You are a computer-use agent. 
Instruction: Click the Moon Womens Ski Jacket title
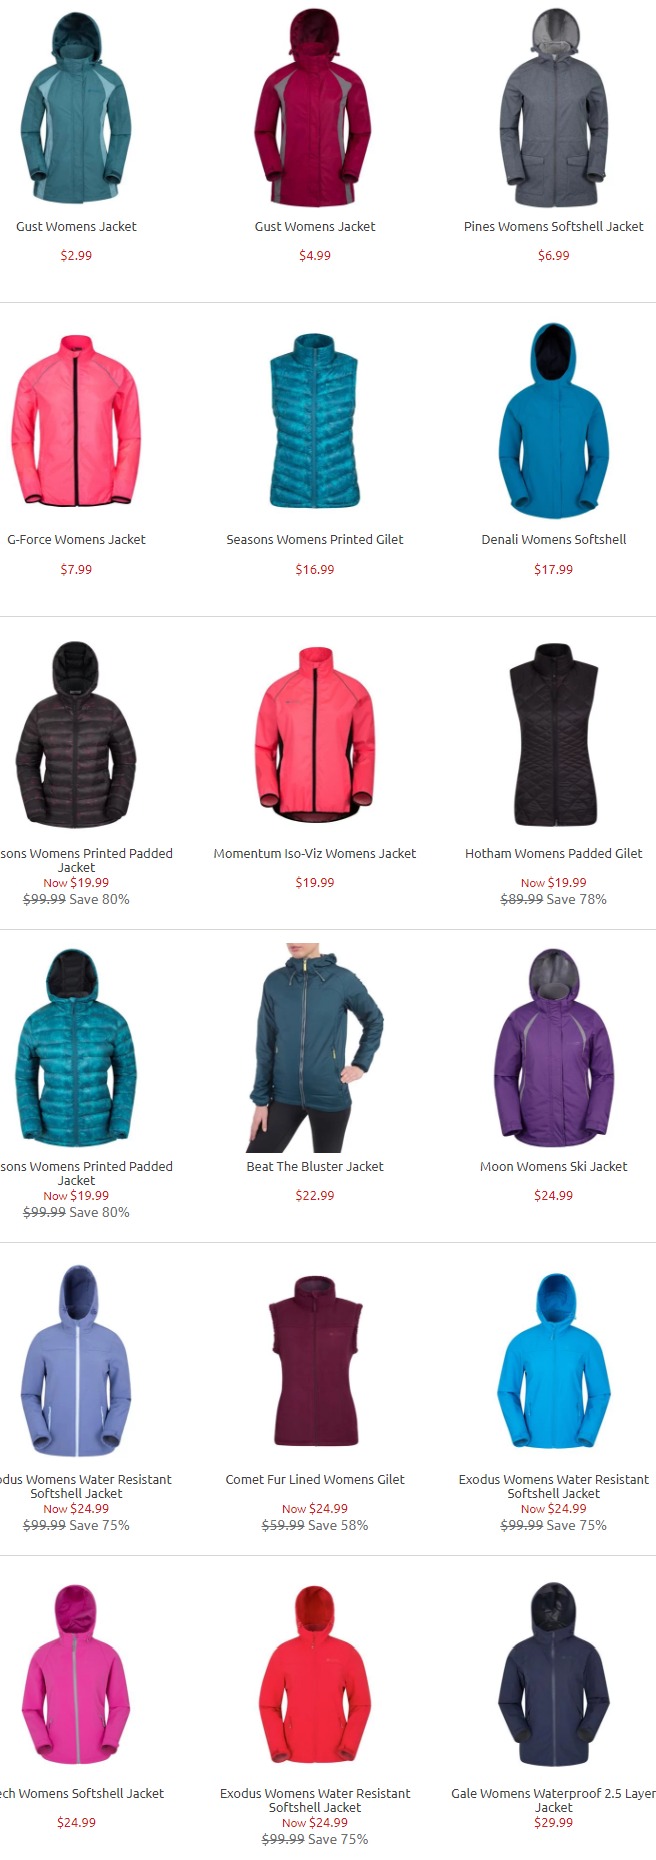click(553, 1167)
